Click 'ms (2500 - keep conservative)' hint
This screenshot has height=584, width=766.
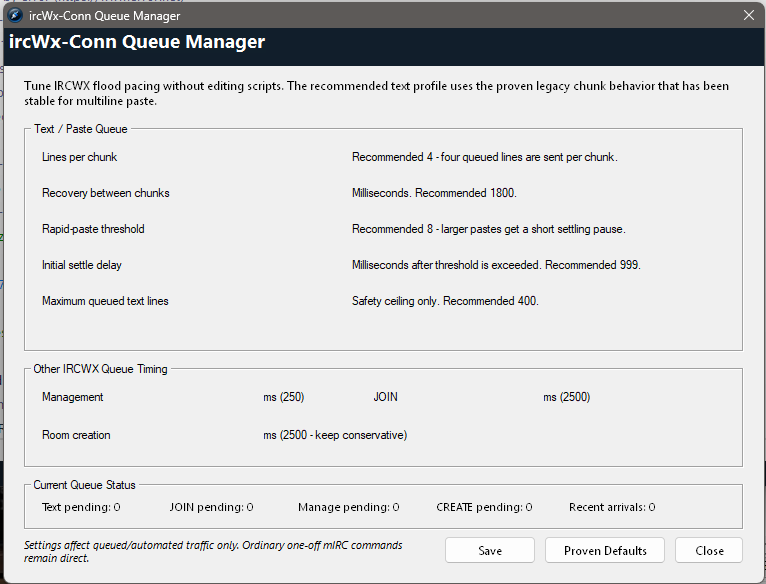(x=335, y=435)
